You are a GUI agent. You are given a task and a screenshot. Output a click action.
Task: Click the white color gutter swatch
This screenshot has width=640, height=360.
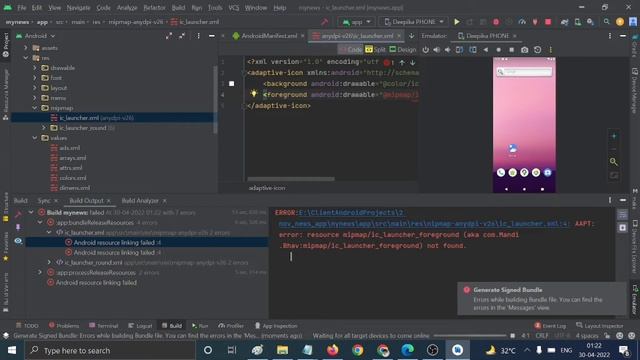tap(231, 84)
